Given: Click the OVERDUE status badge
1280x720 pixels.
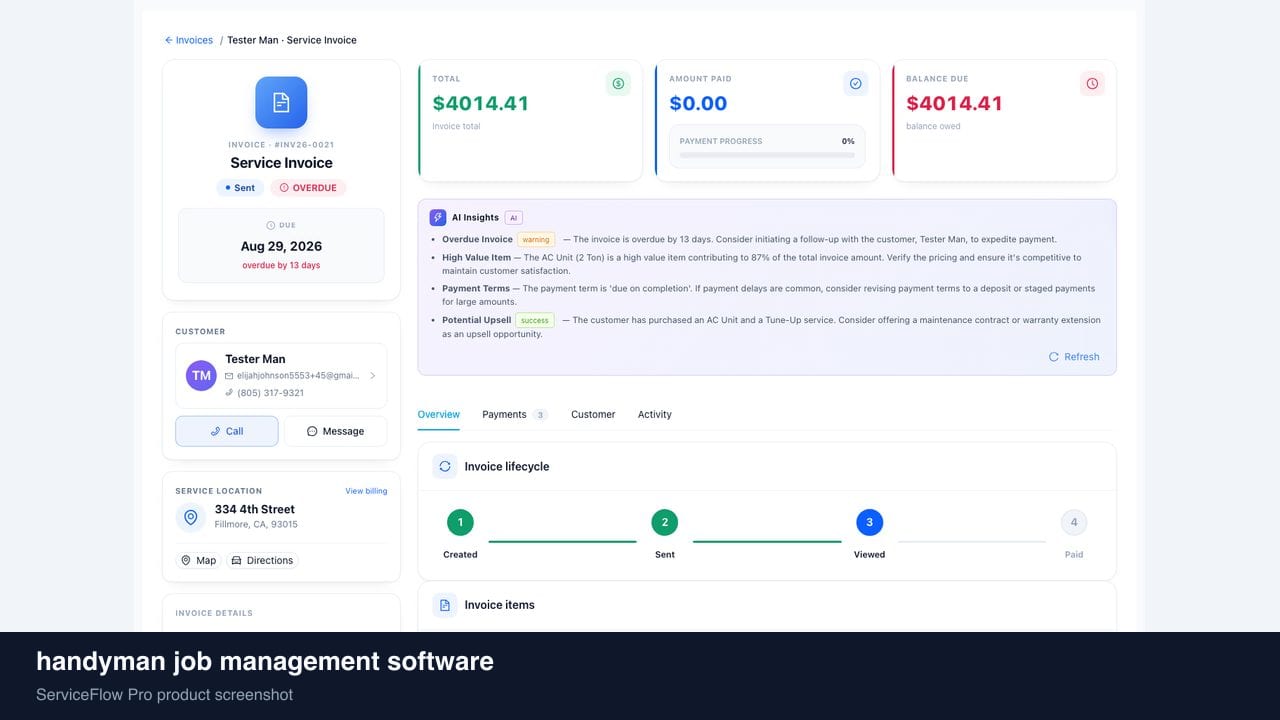Looking at the screenshot, I should coord(308,188).
